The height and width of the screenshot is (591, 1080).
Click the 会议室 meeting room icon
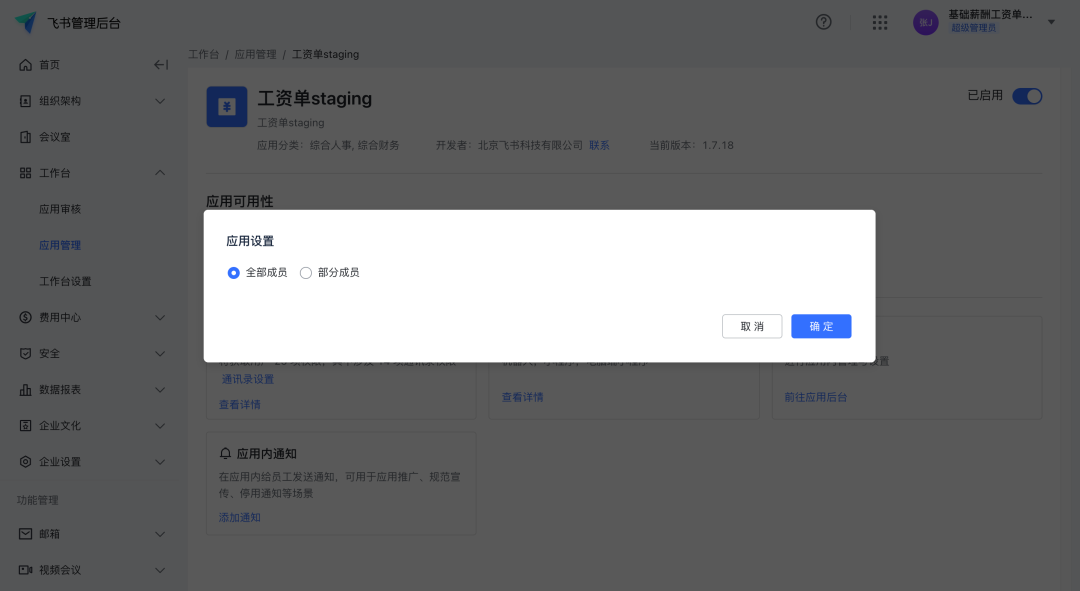25,136
